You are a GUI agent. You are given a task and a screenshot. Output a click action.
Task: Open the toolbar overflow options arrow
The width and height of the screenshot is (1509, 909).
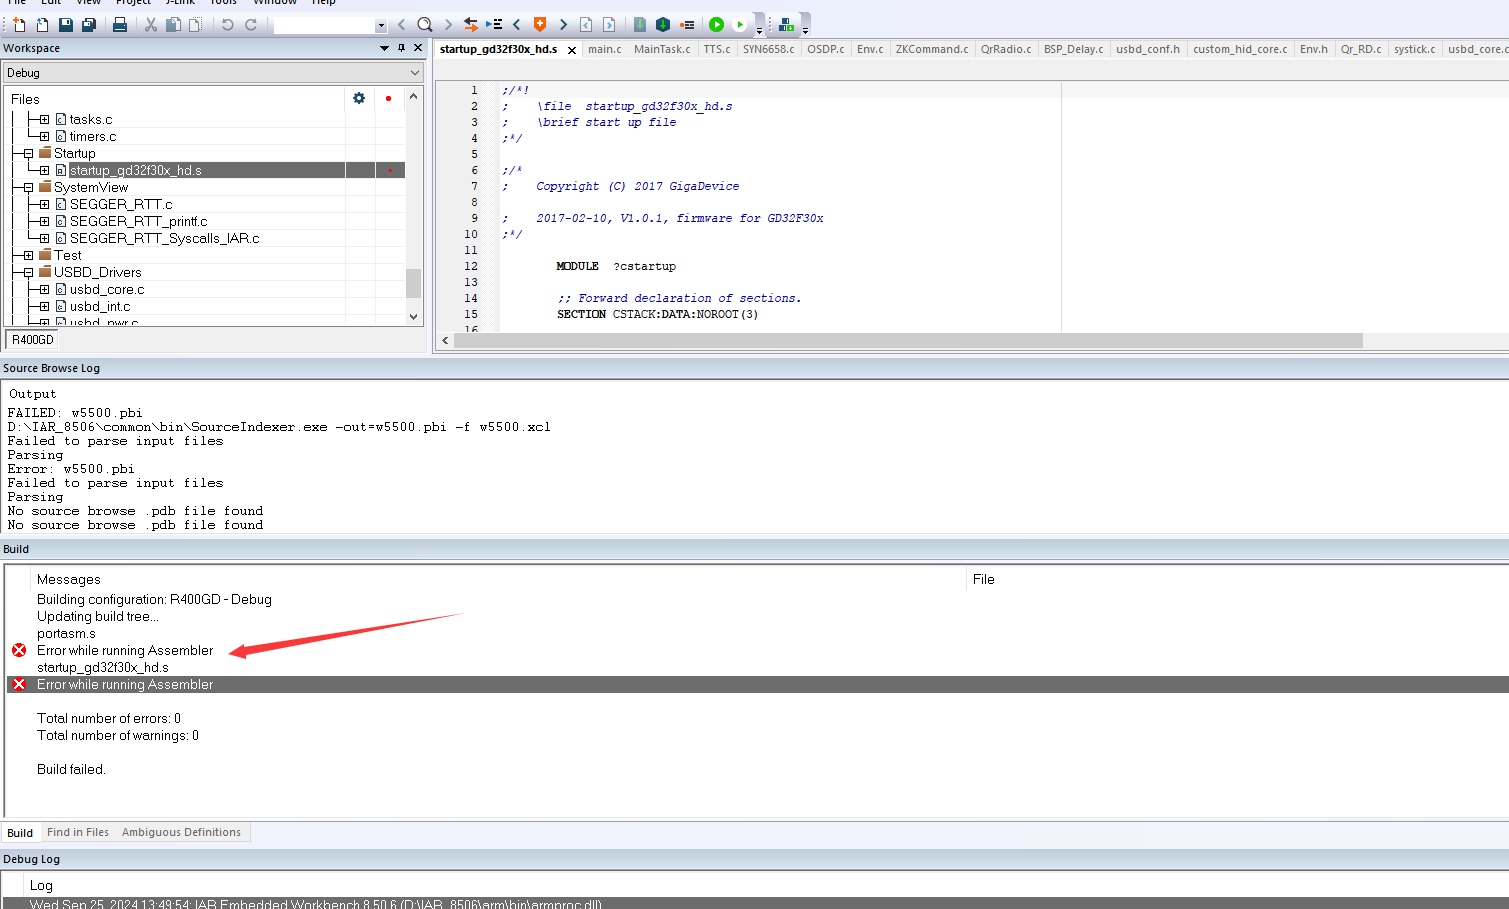tap(759, 31)
